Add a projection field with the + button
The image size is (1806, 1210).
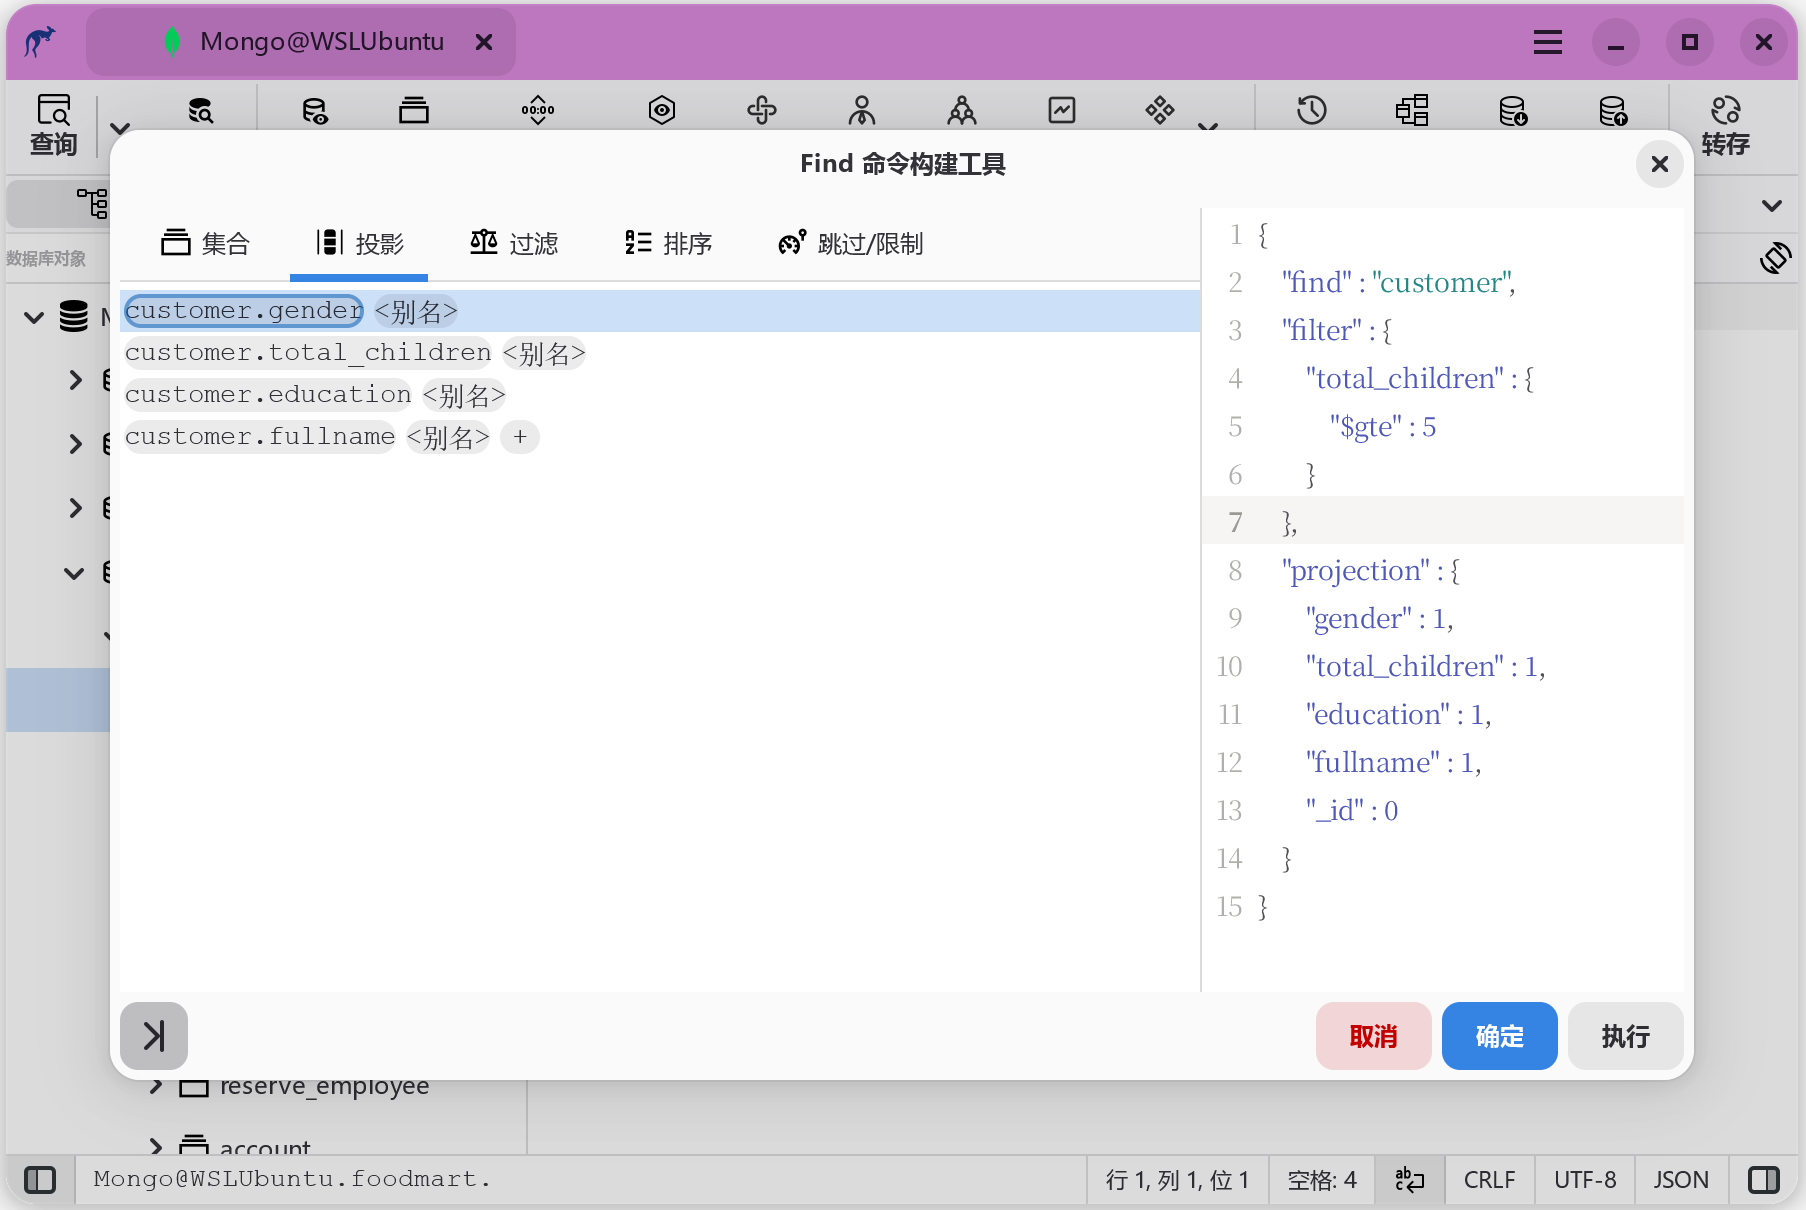click(519, 437)
